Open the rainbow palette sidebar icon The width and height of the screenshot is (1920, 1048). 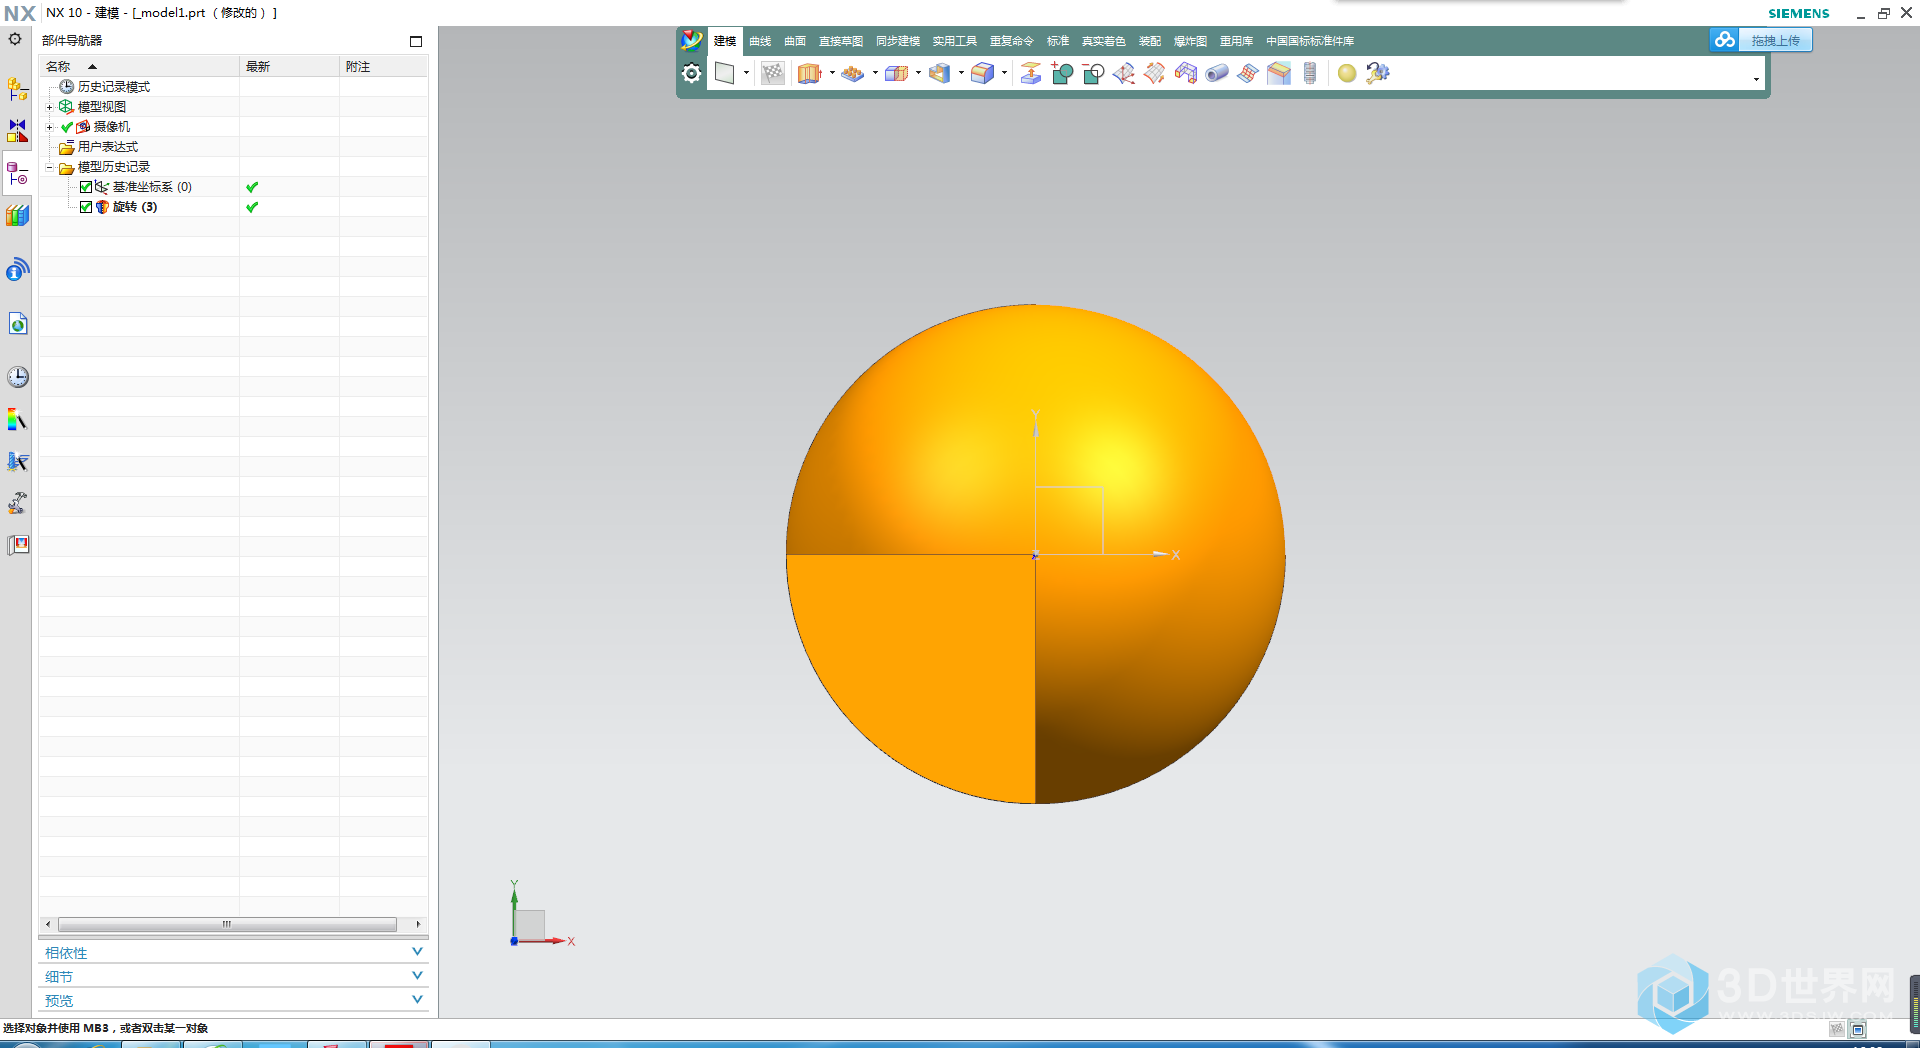coord(17,420)
